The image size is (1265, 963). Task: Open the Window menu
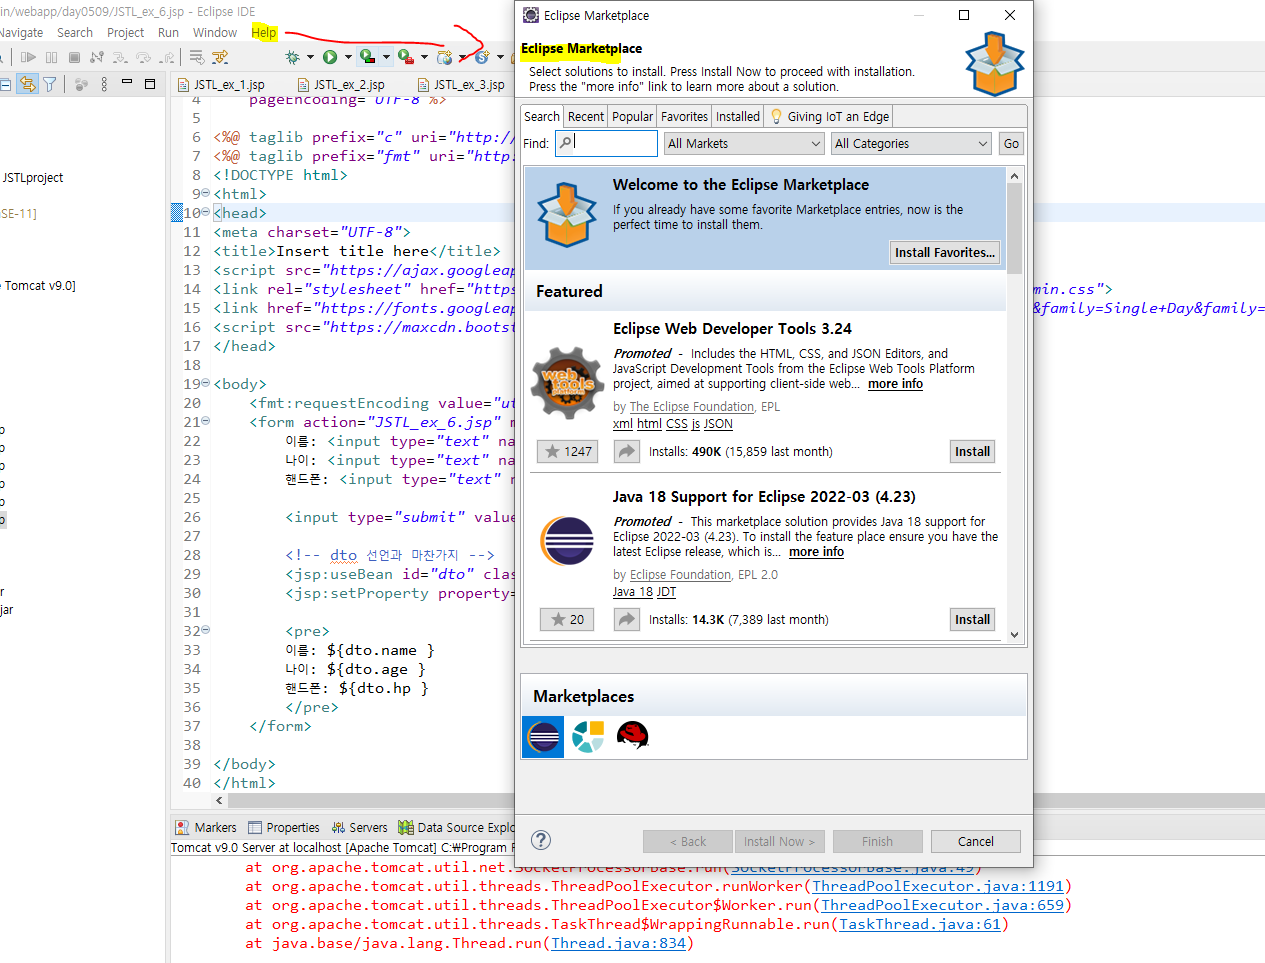(x=215, y=33)
